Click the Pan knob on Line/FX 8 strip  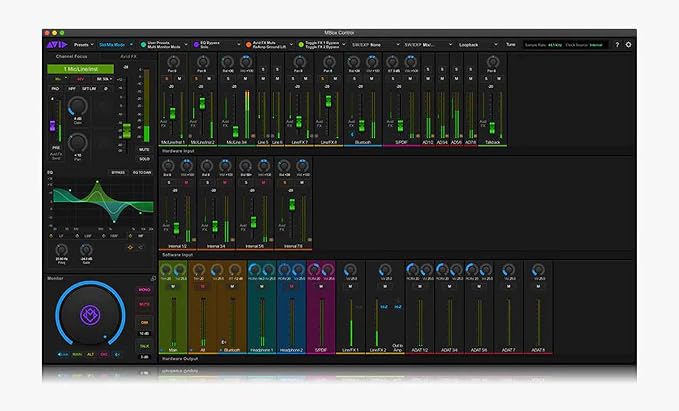pyautogui.click(x=329, y=62)
